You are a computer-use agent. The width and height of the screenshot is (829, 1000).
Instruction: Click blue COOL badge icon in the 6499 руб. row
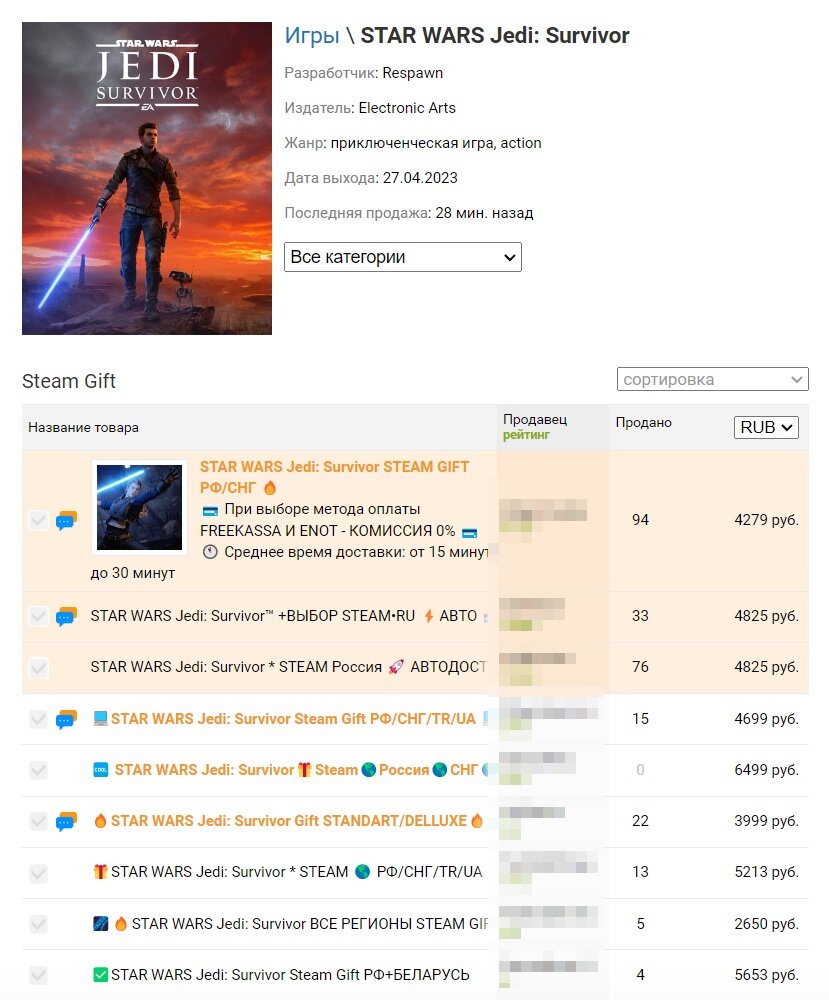tap(101, 770)
